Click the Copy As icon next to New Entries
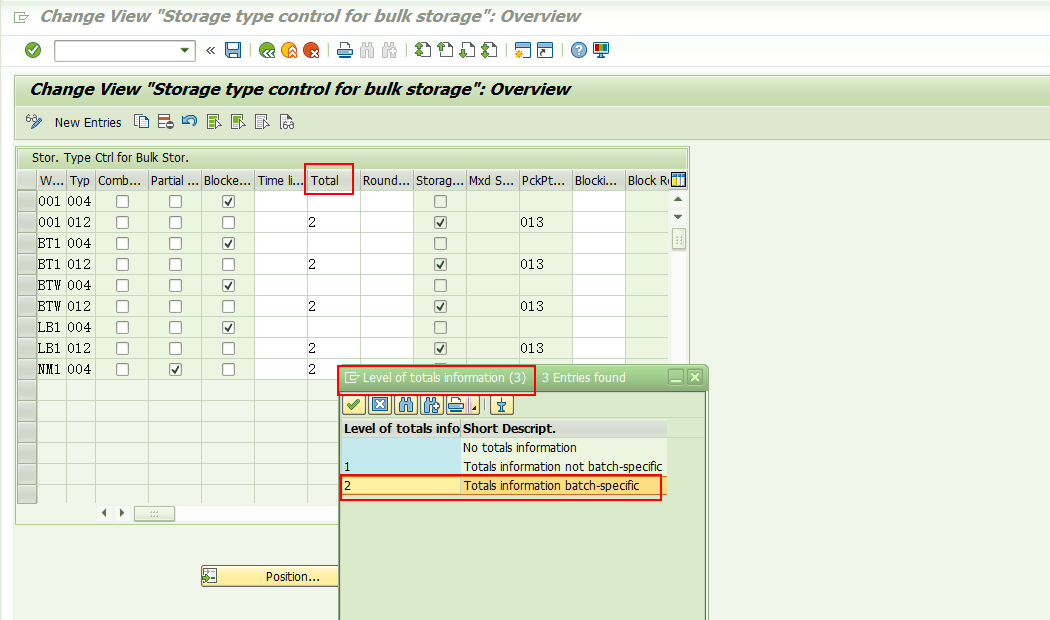1050x620 pixels. coord(141,121)
